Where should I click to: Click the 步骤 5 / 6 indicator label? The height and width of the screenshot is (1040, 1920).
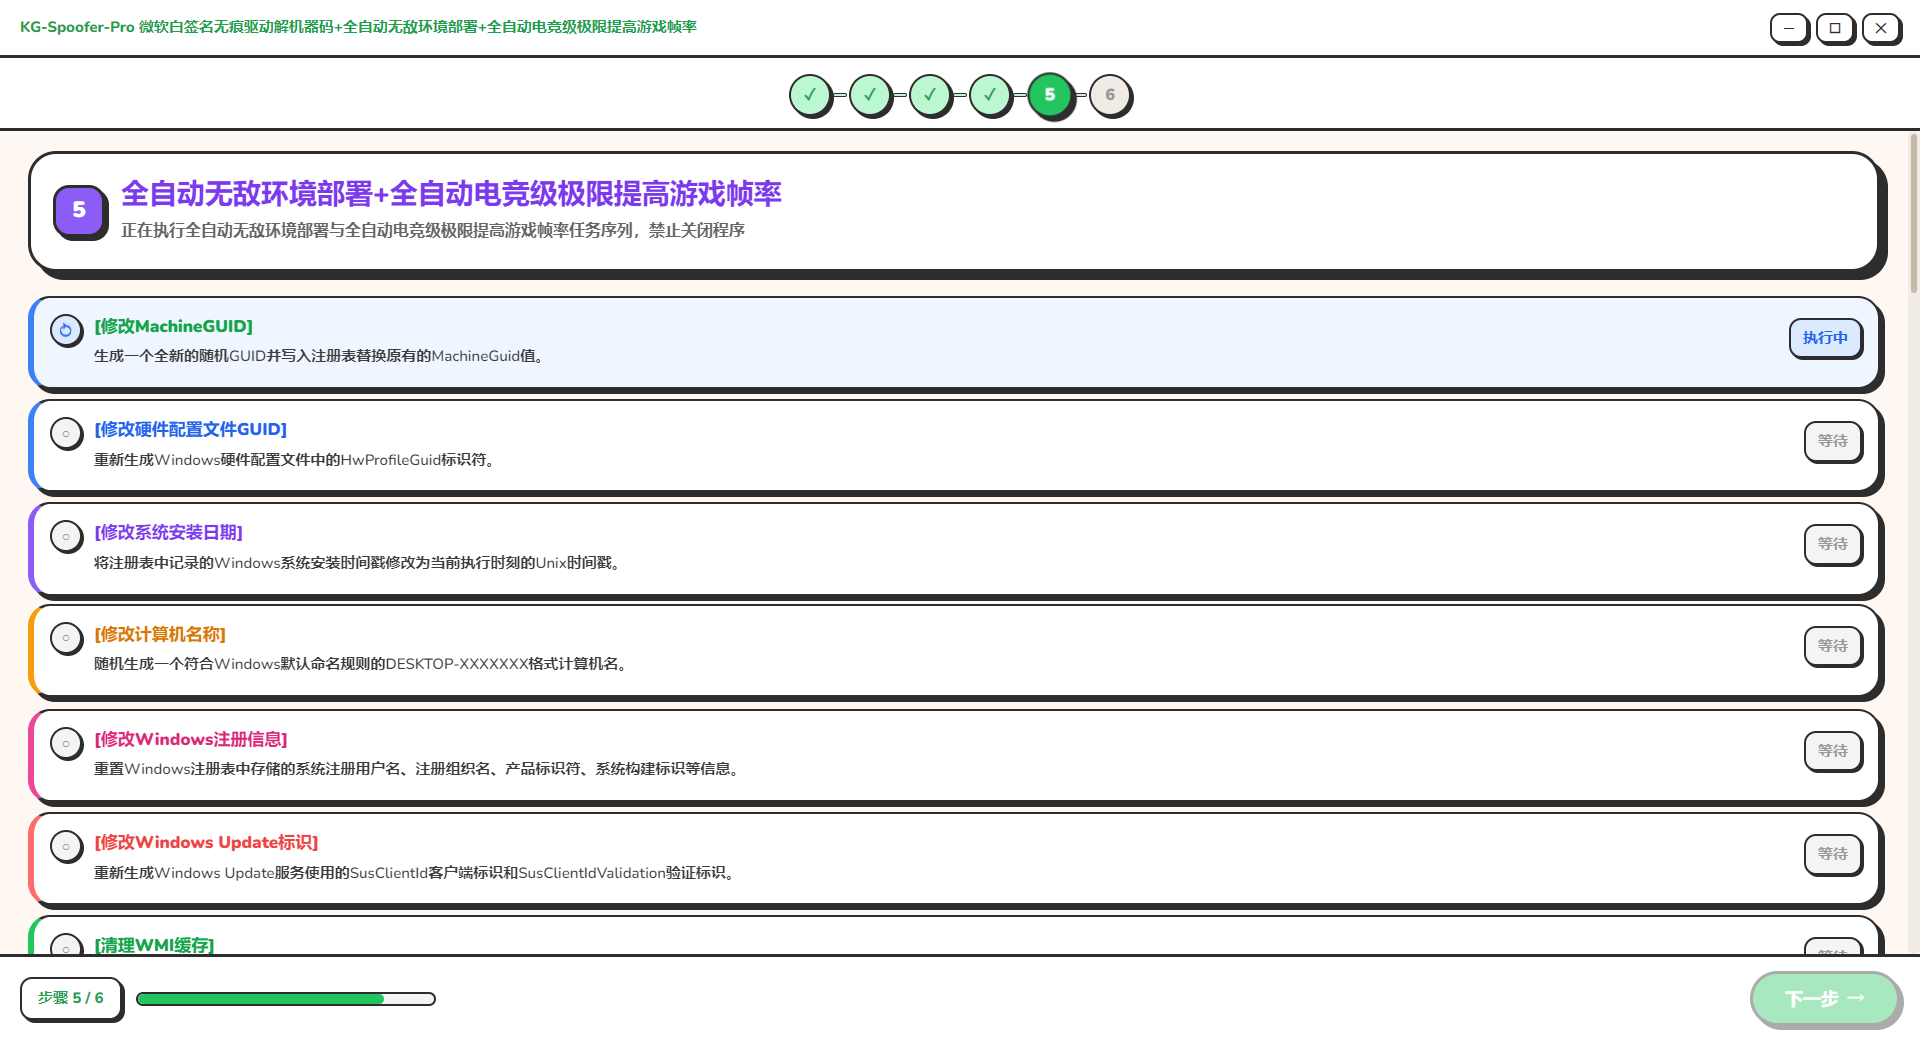pos(71,998)
